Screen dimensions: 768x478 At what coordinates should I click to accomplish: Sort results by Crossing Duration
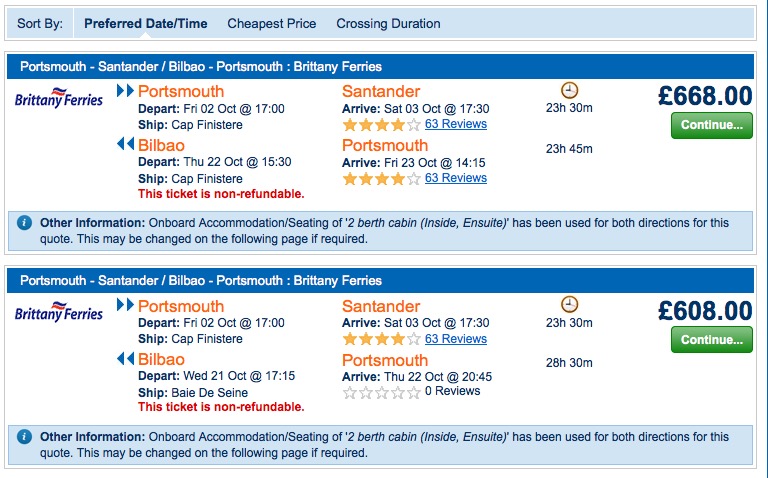[388, 24]
